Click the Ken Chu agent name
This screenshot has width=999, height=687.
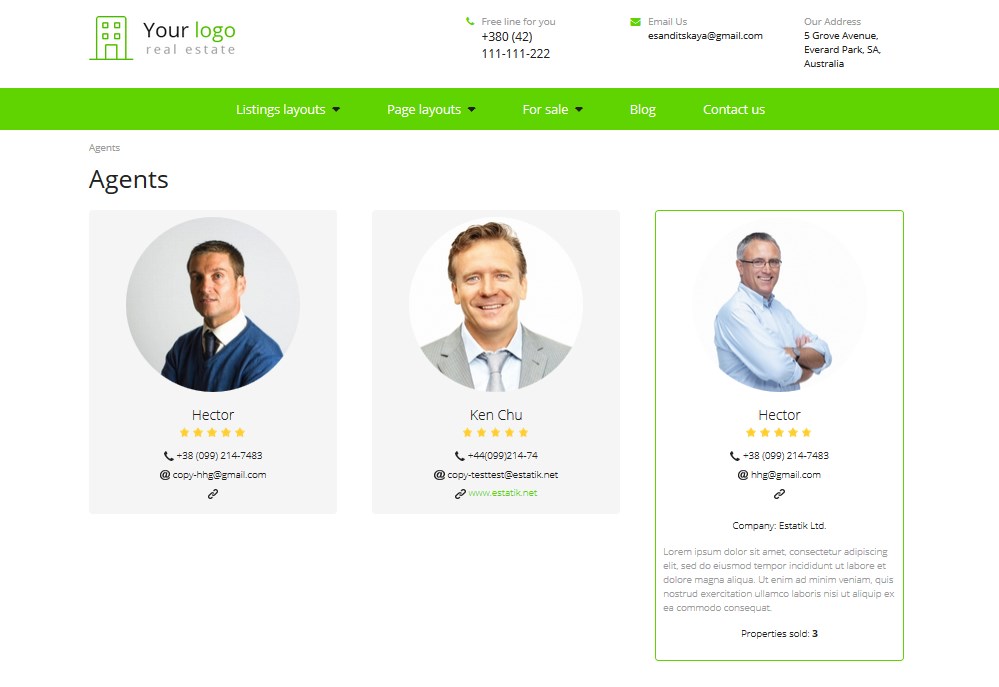[496, 415]
